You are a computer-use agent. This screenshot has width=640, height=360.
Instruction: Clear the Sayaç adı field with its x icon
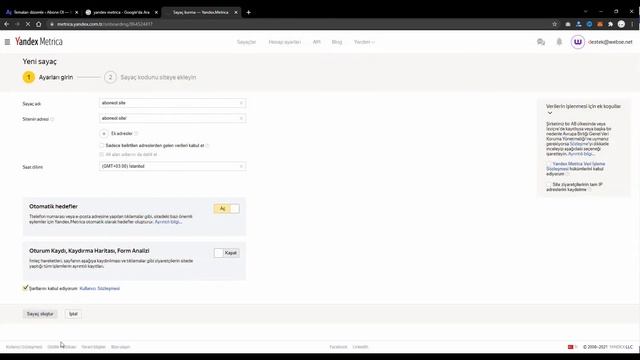click(x=241, y=103)
